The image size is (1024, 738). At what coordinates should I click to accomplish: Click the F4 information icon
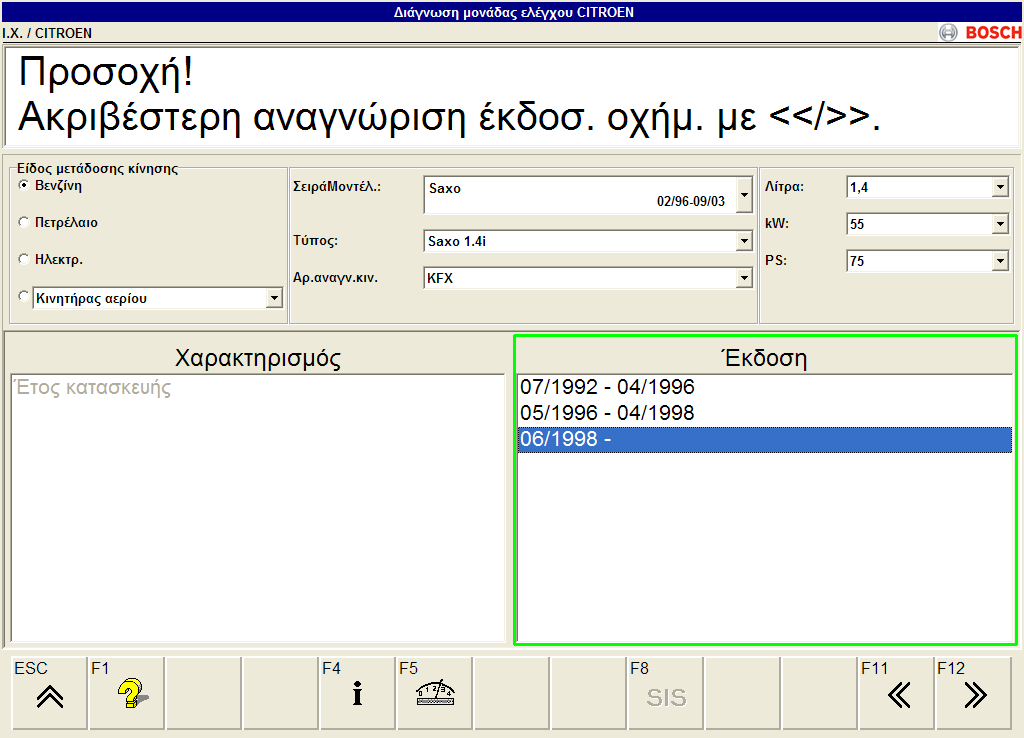coord(357,693)
